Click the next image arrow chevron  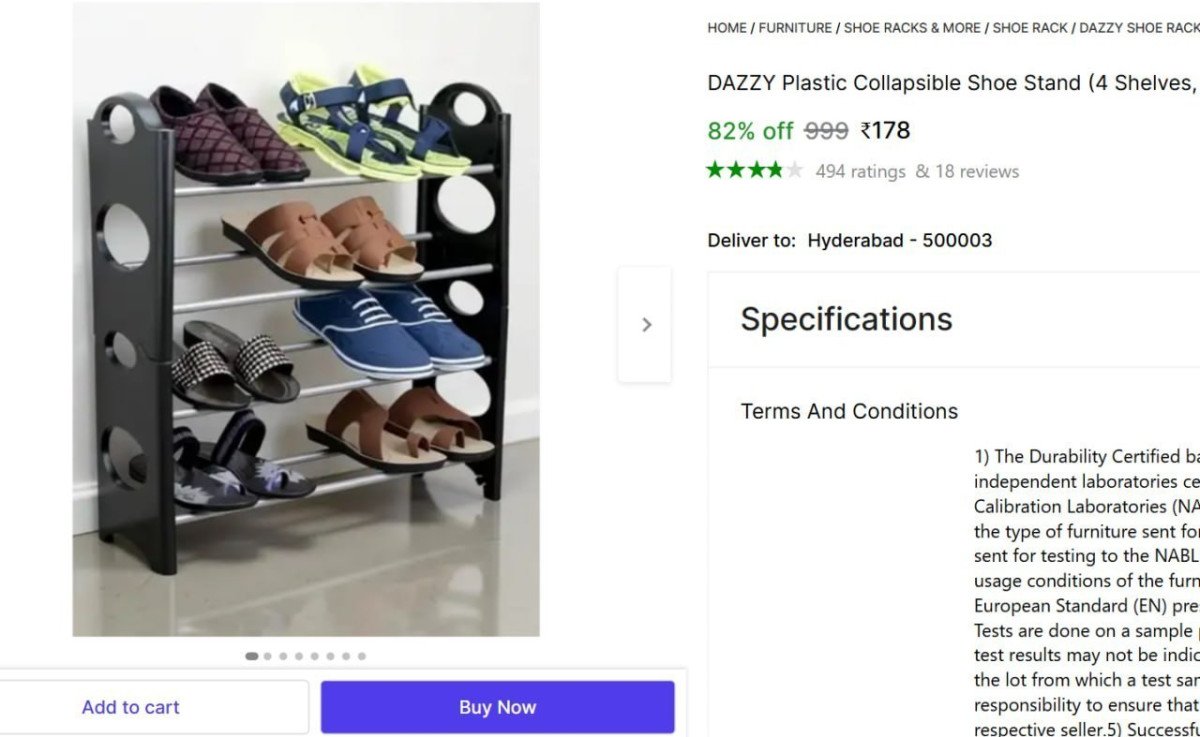pos(646,324)
